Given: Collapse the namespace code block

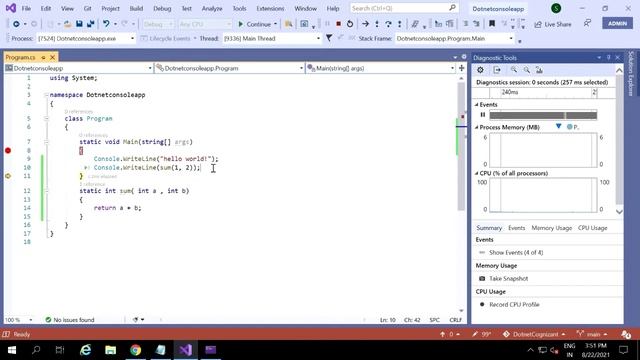Looking at the screenshot, I should click(47, 95).
